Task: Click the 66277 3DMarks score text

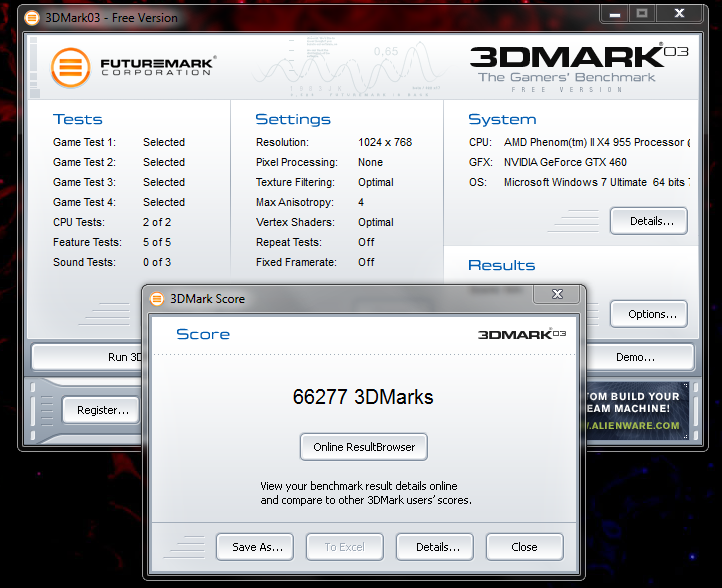Action: 363,397
